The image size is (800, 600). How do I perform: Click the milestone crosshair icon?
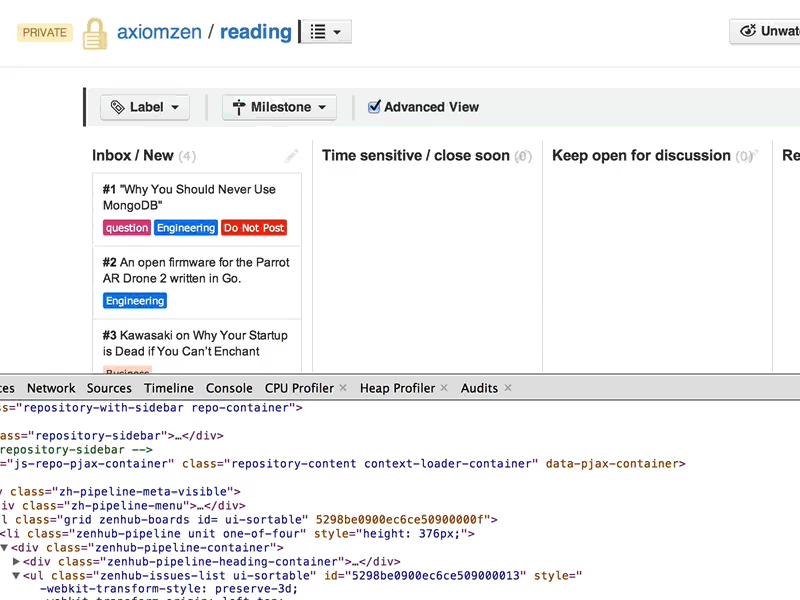coord(239,107)
